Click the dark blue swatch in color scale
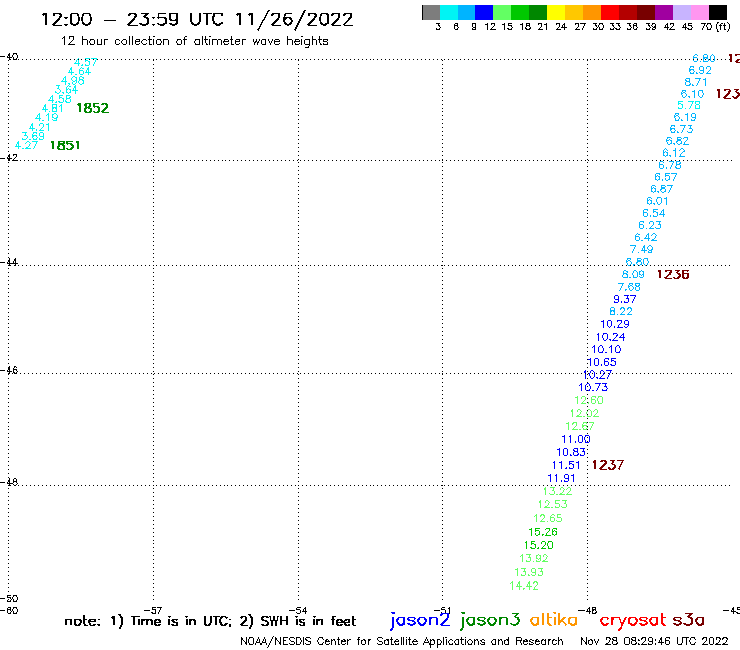 484,12
